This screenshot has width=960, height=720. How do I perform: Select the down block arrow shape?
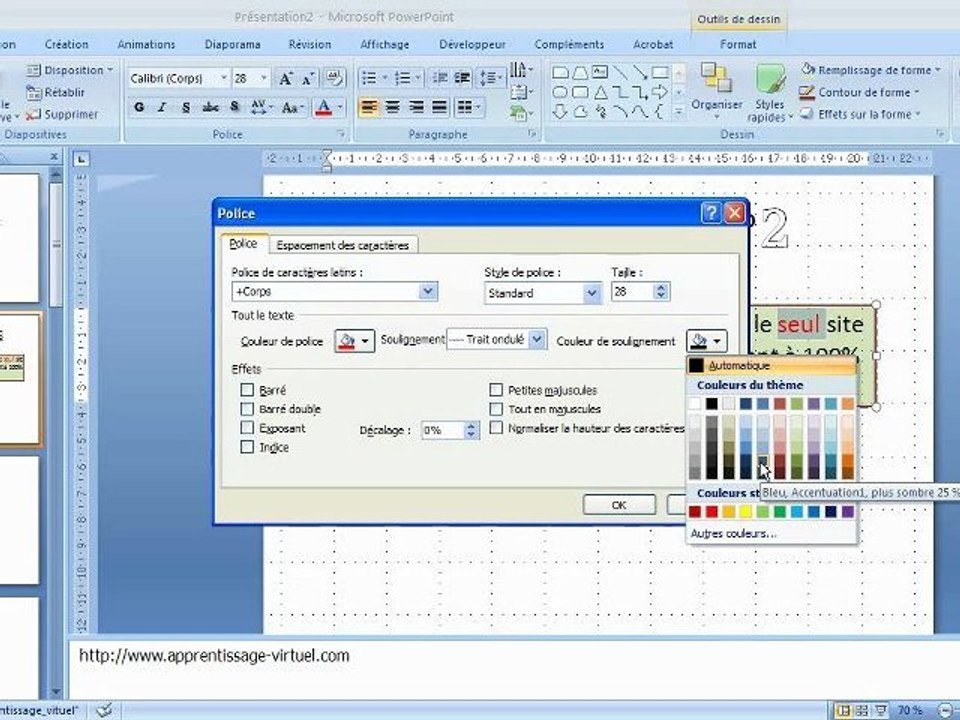pyautogui.click(x=560, y=112)
